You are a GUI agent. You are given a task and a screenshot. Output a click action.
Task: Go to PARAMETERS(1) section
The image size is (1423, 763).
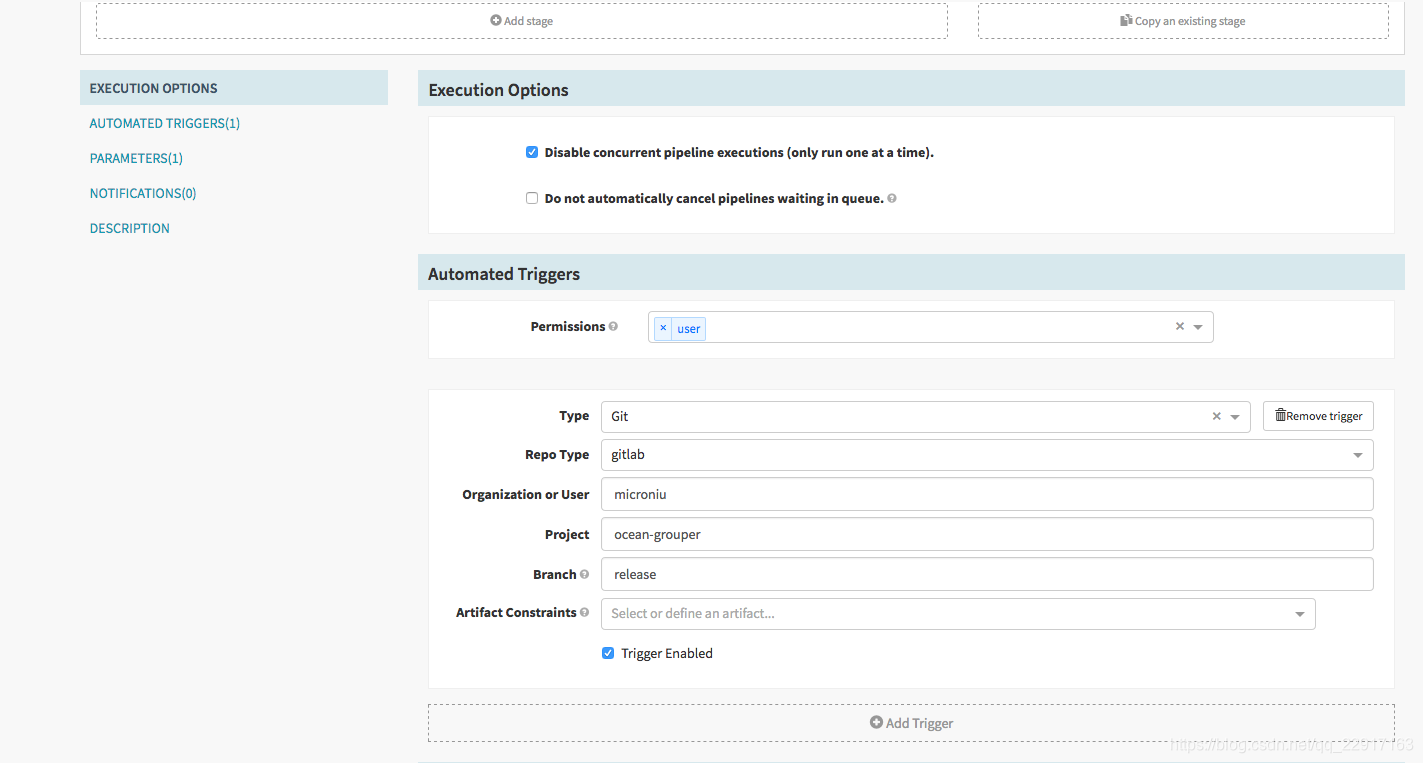point(136,159)
